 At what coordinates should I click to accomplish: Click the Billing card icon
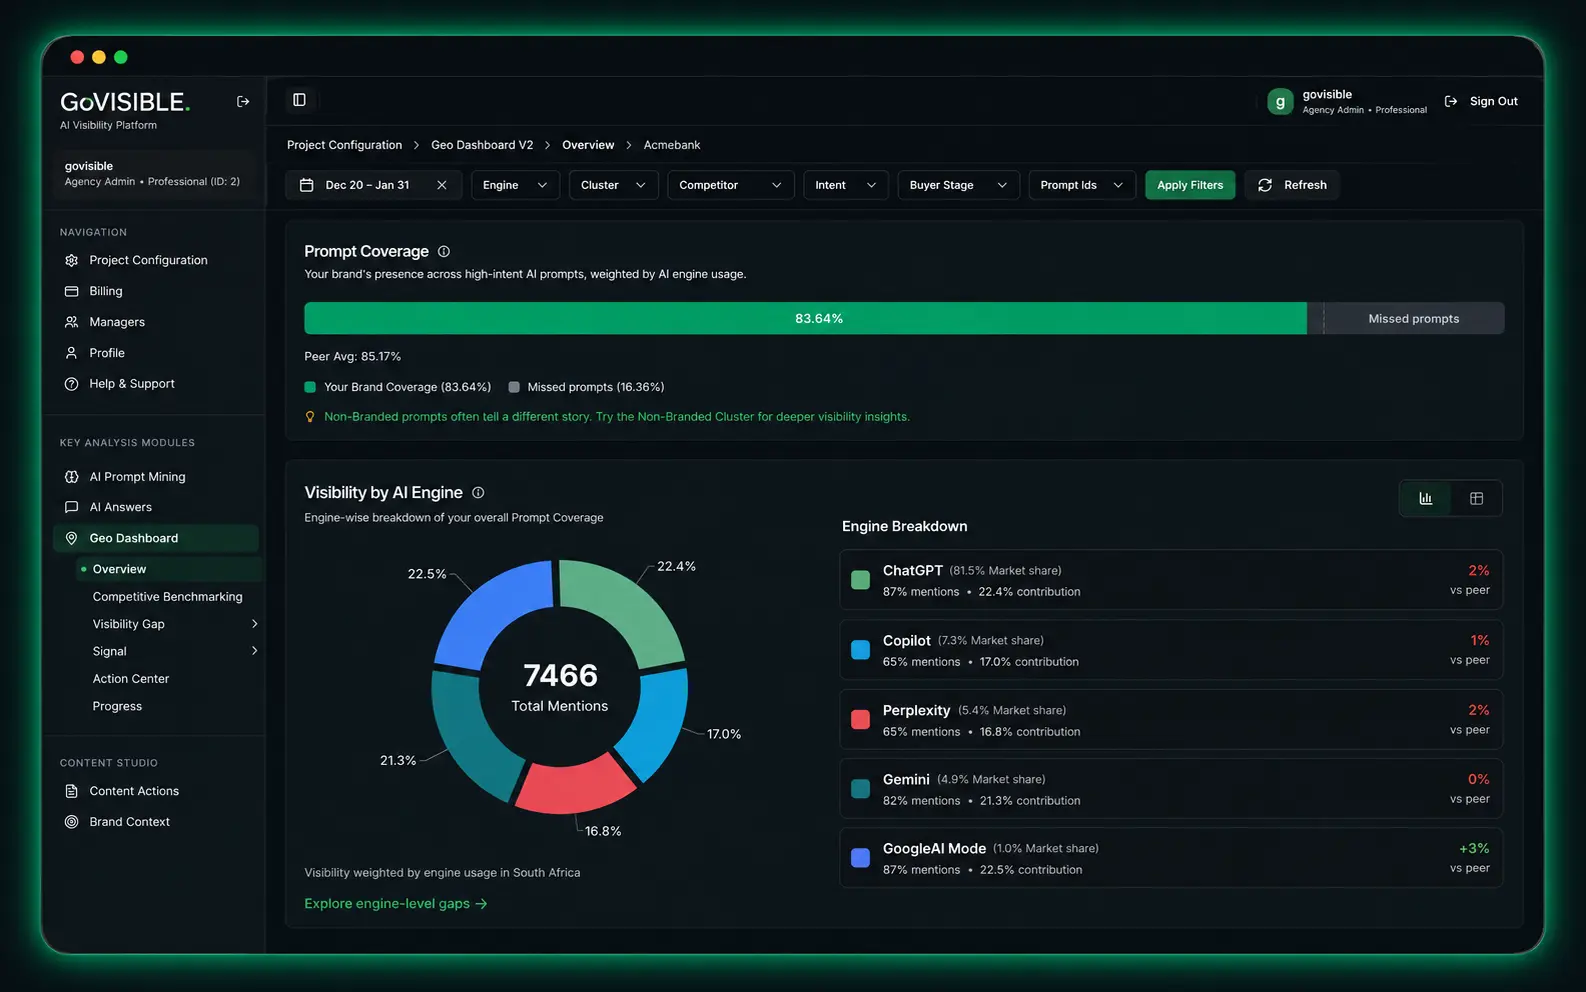(72, 291)
